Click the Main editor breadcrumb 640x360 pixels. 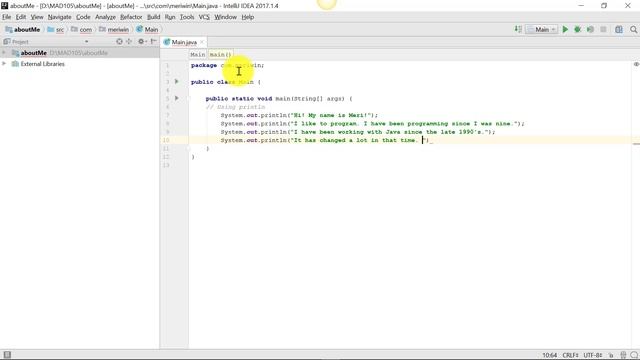click(198, 54)
